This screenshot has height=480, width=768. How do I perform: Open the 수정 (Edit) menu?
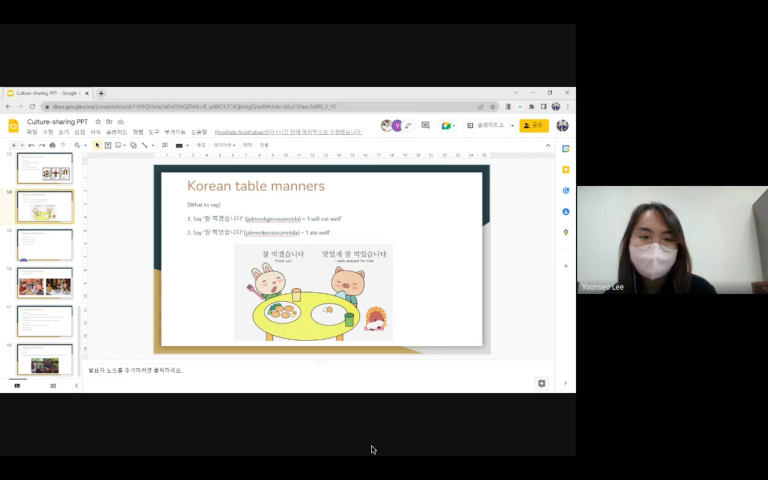pyautogui.click(x=48, y=132)
